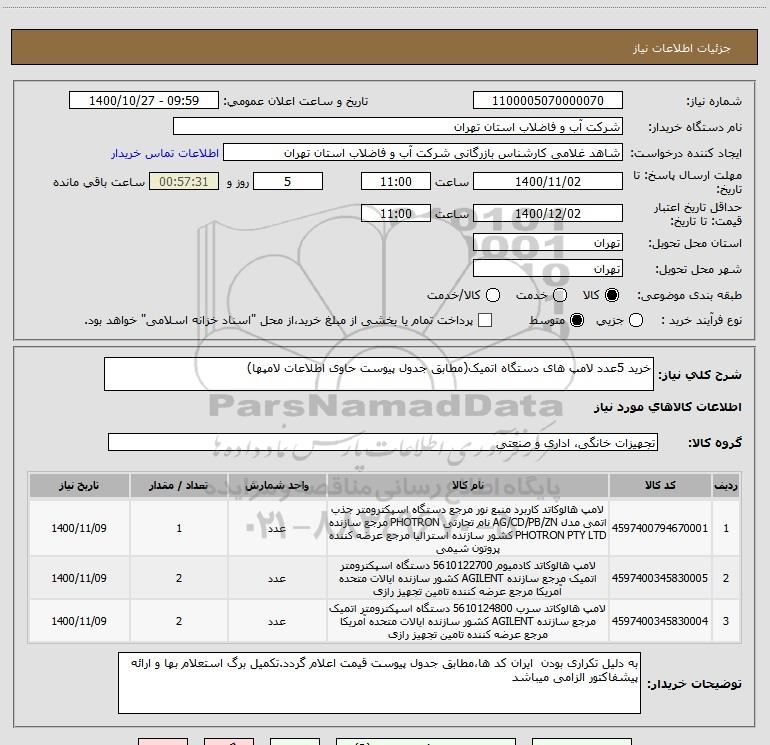
Task: Click the اطلاعات کالاهای مورد نیاز heading
Action: (667, 407)
